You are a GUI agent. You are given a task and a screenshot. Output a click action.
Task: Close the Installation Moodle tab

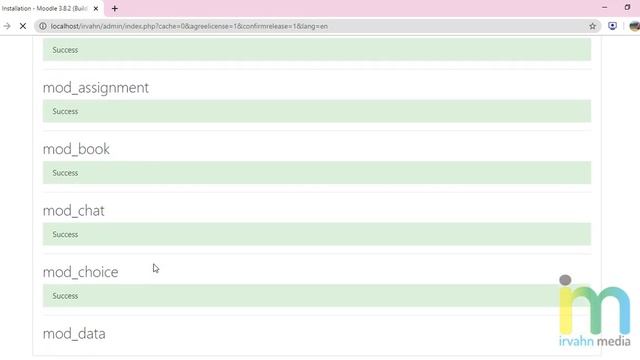click(x=96, y=8)
